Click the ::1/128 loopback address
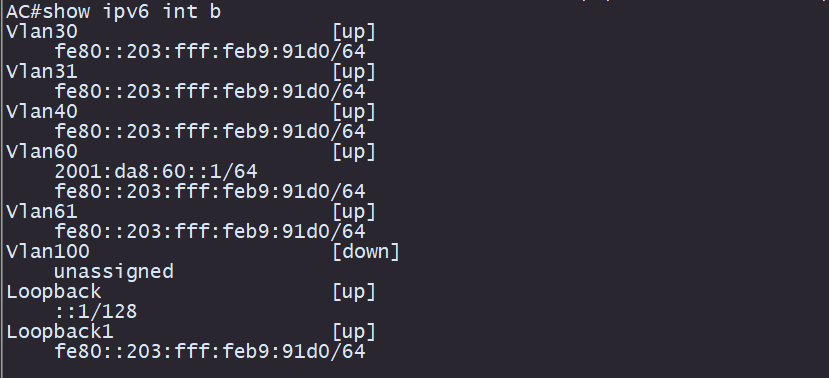 coord(96,311)
